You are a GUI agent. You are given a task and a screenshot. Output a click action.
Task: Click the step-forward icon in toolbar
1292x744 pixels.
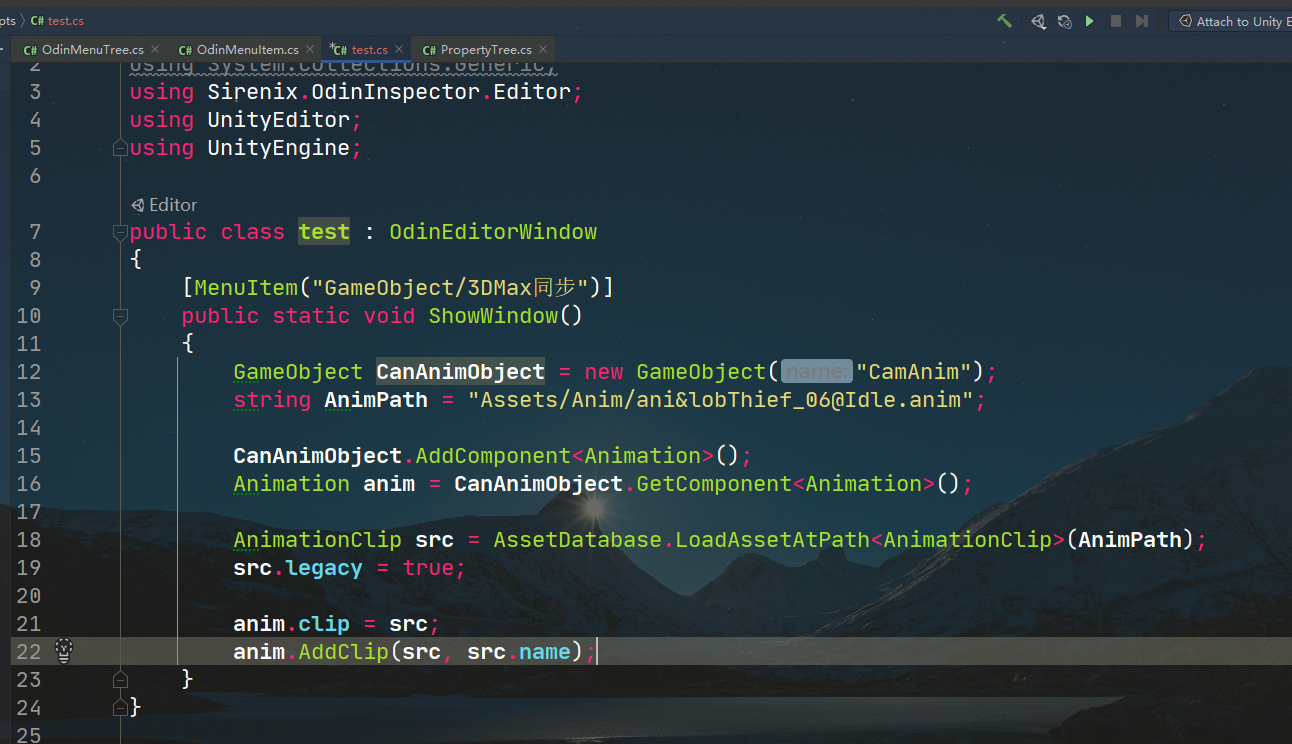1143,21
